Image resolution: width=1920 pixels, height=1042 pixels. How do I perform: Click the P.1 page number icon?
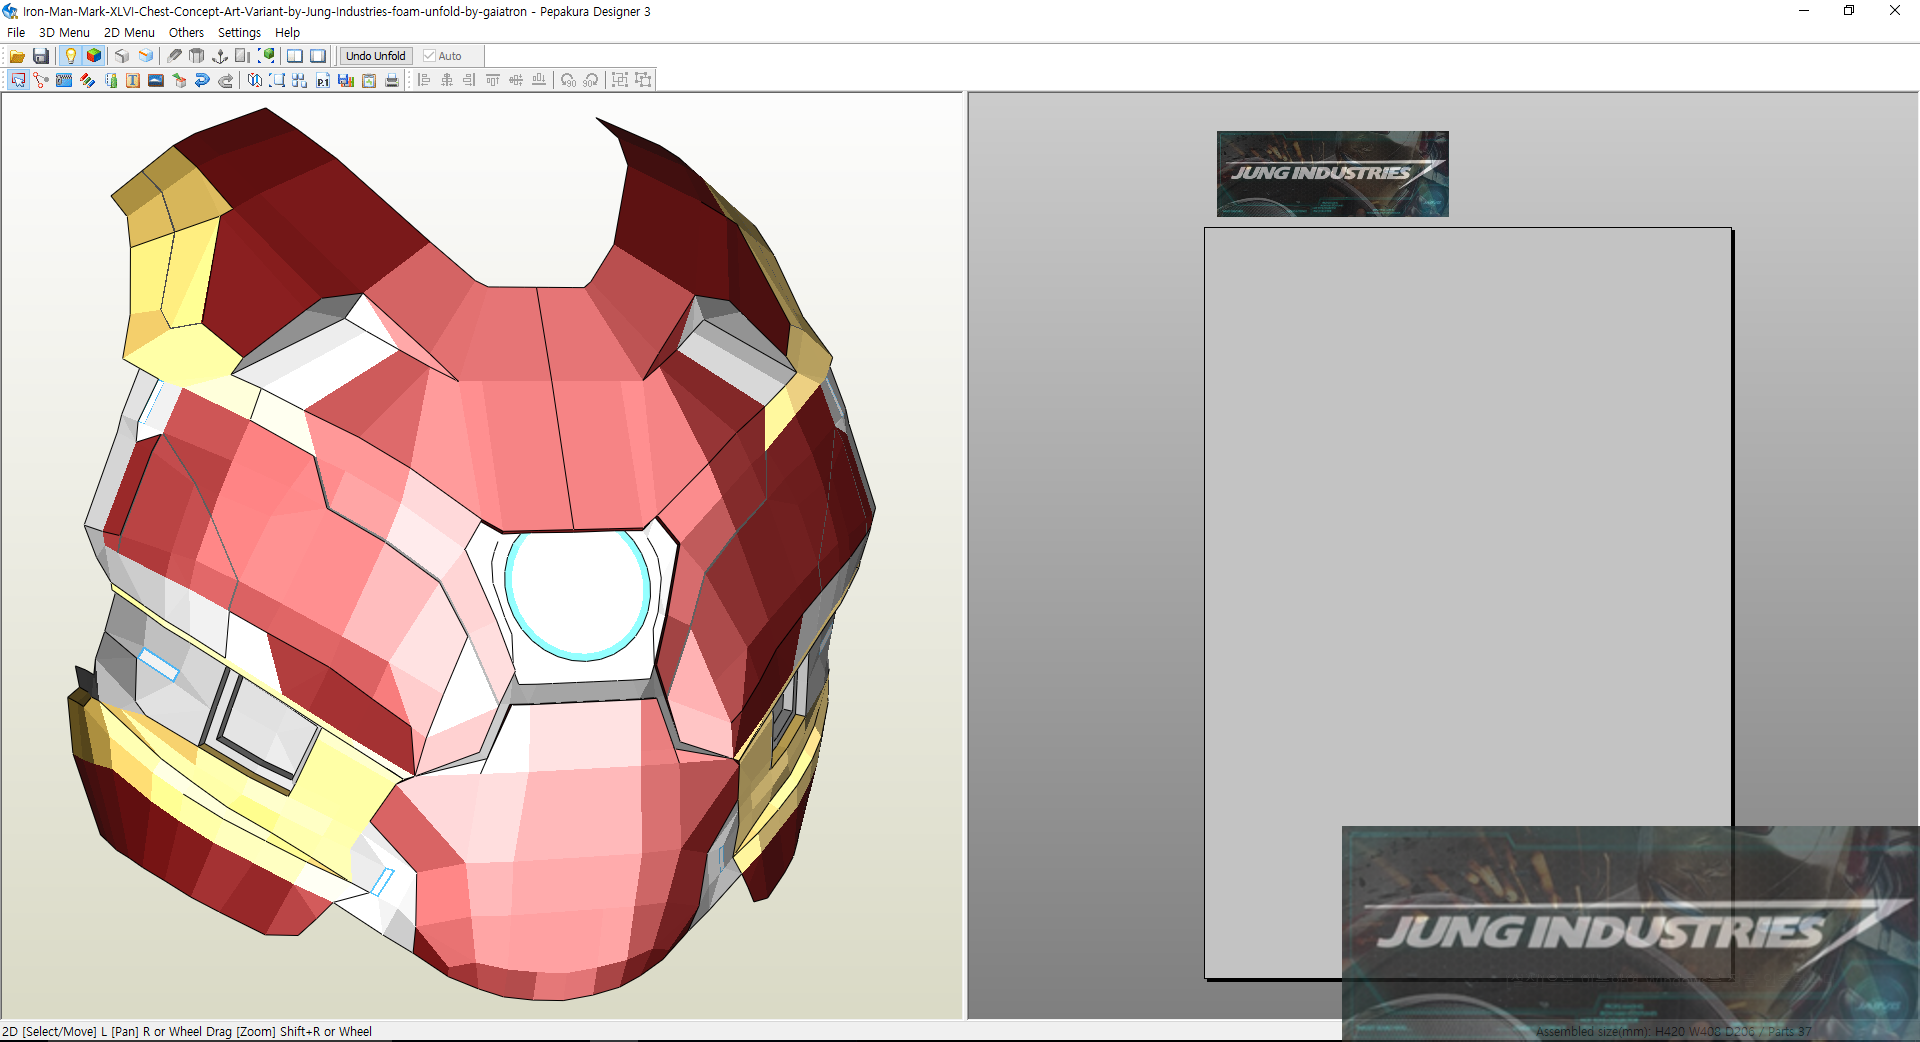[323, 80]
